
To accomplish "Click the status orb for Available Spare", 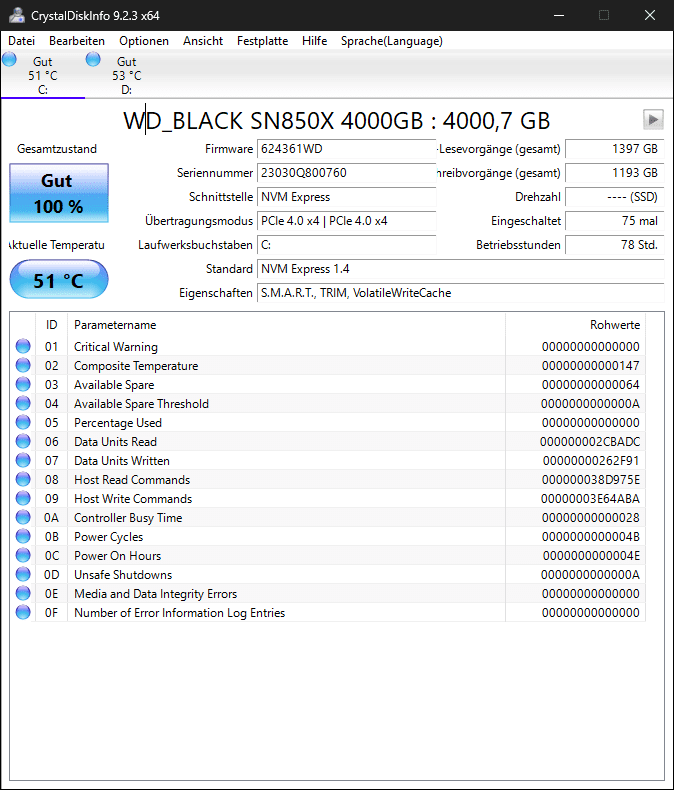I will 23,384.
